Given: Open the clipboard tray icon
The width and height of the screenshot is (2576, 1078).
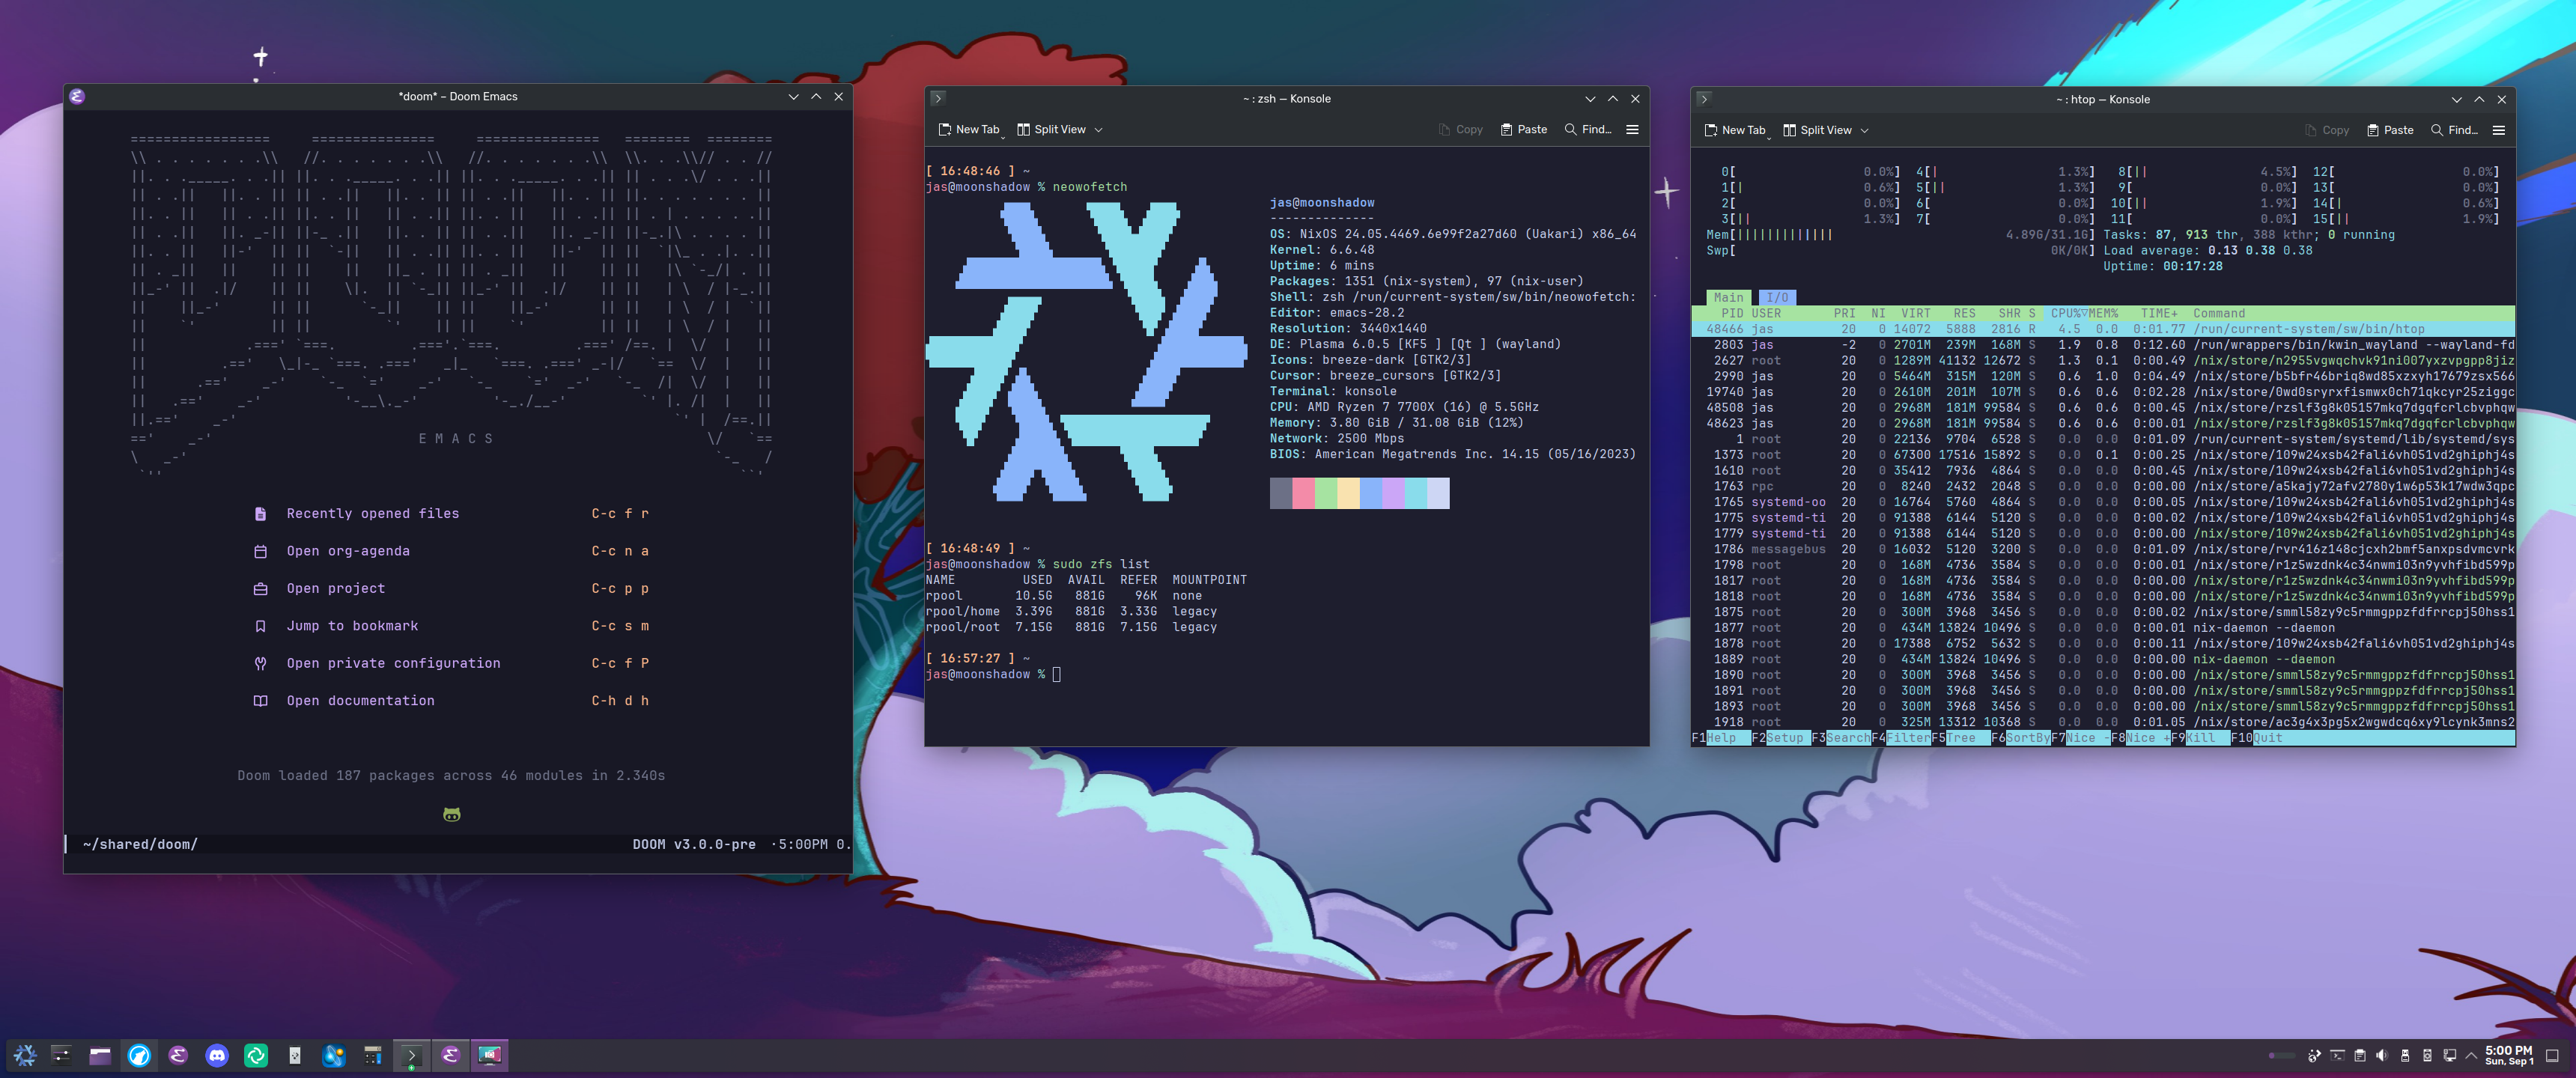Looking at the screenshot, I should click(2360, 1056).
